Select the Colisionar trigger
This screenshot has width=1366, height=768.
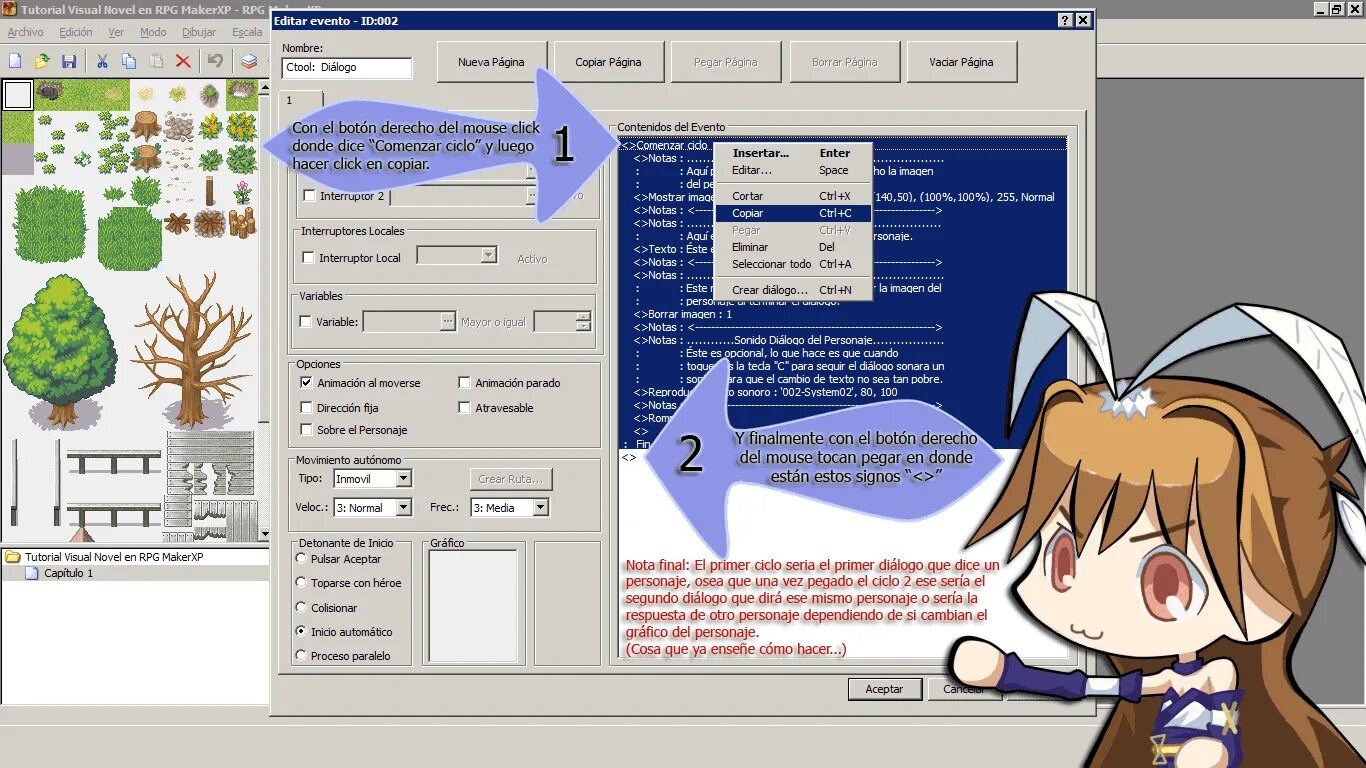[x=301, y=607]
